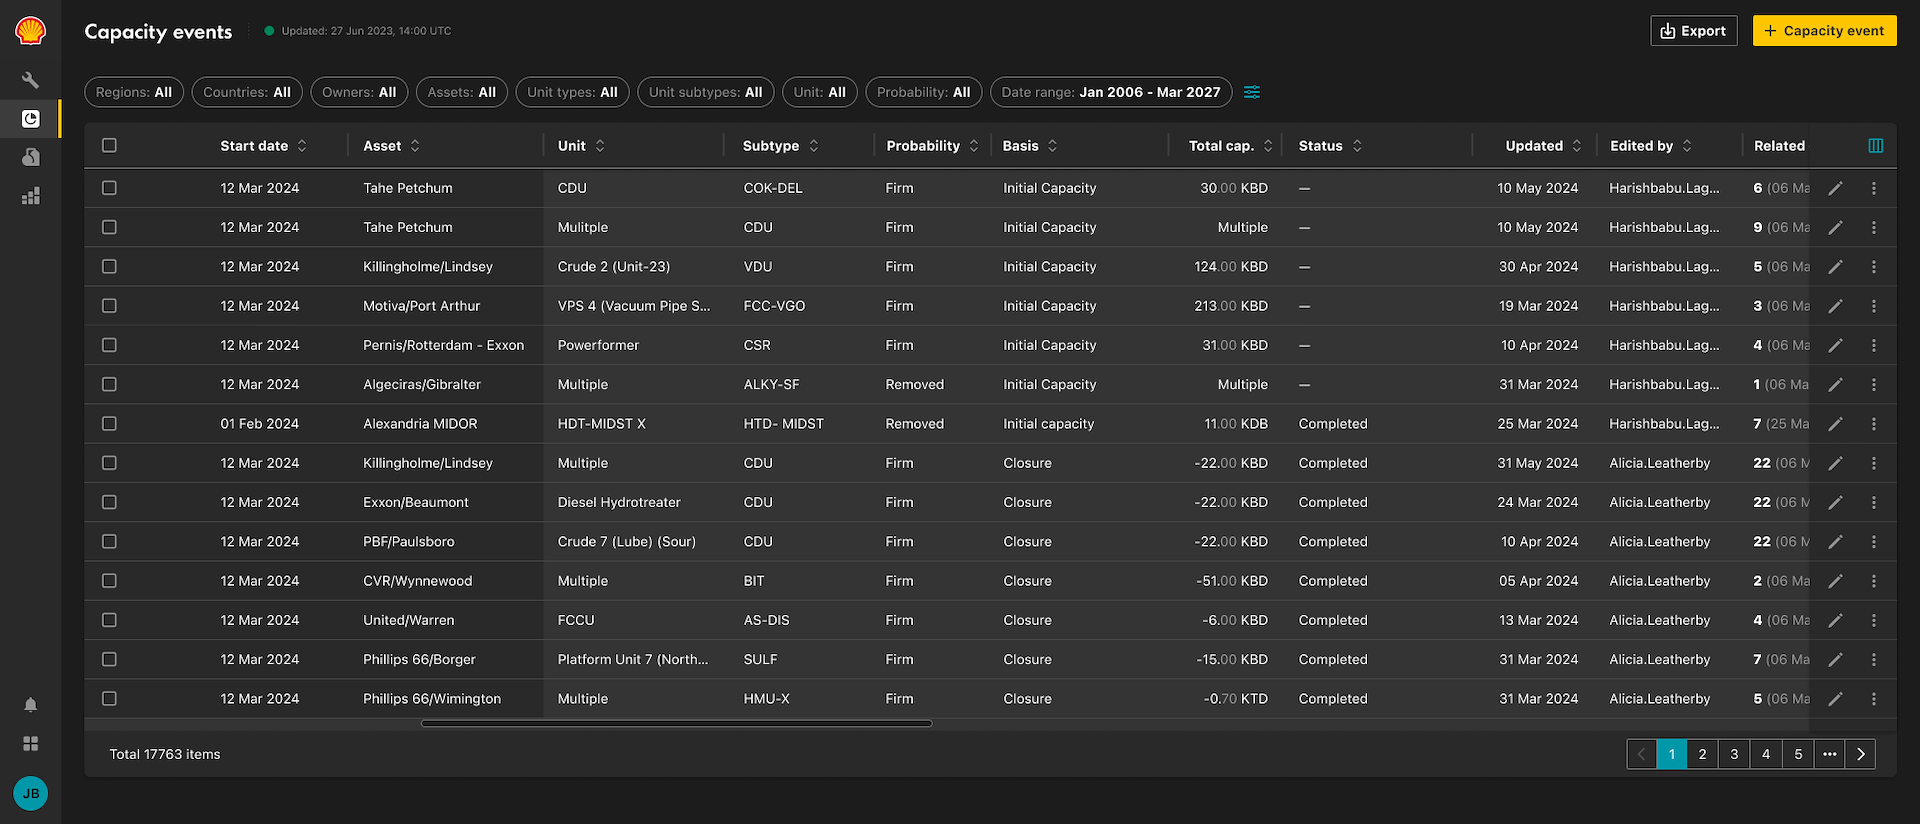Go to next page arrow
The image size is (1920, 824).
tap(1860, 754)
